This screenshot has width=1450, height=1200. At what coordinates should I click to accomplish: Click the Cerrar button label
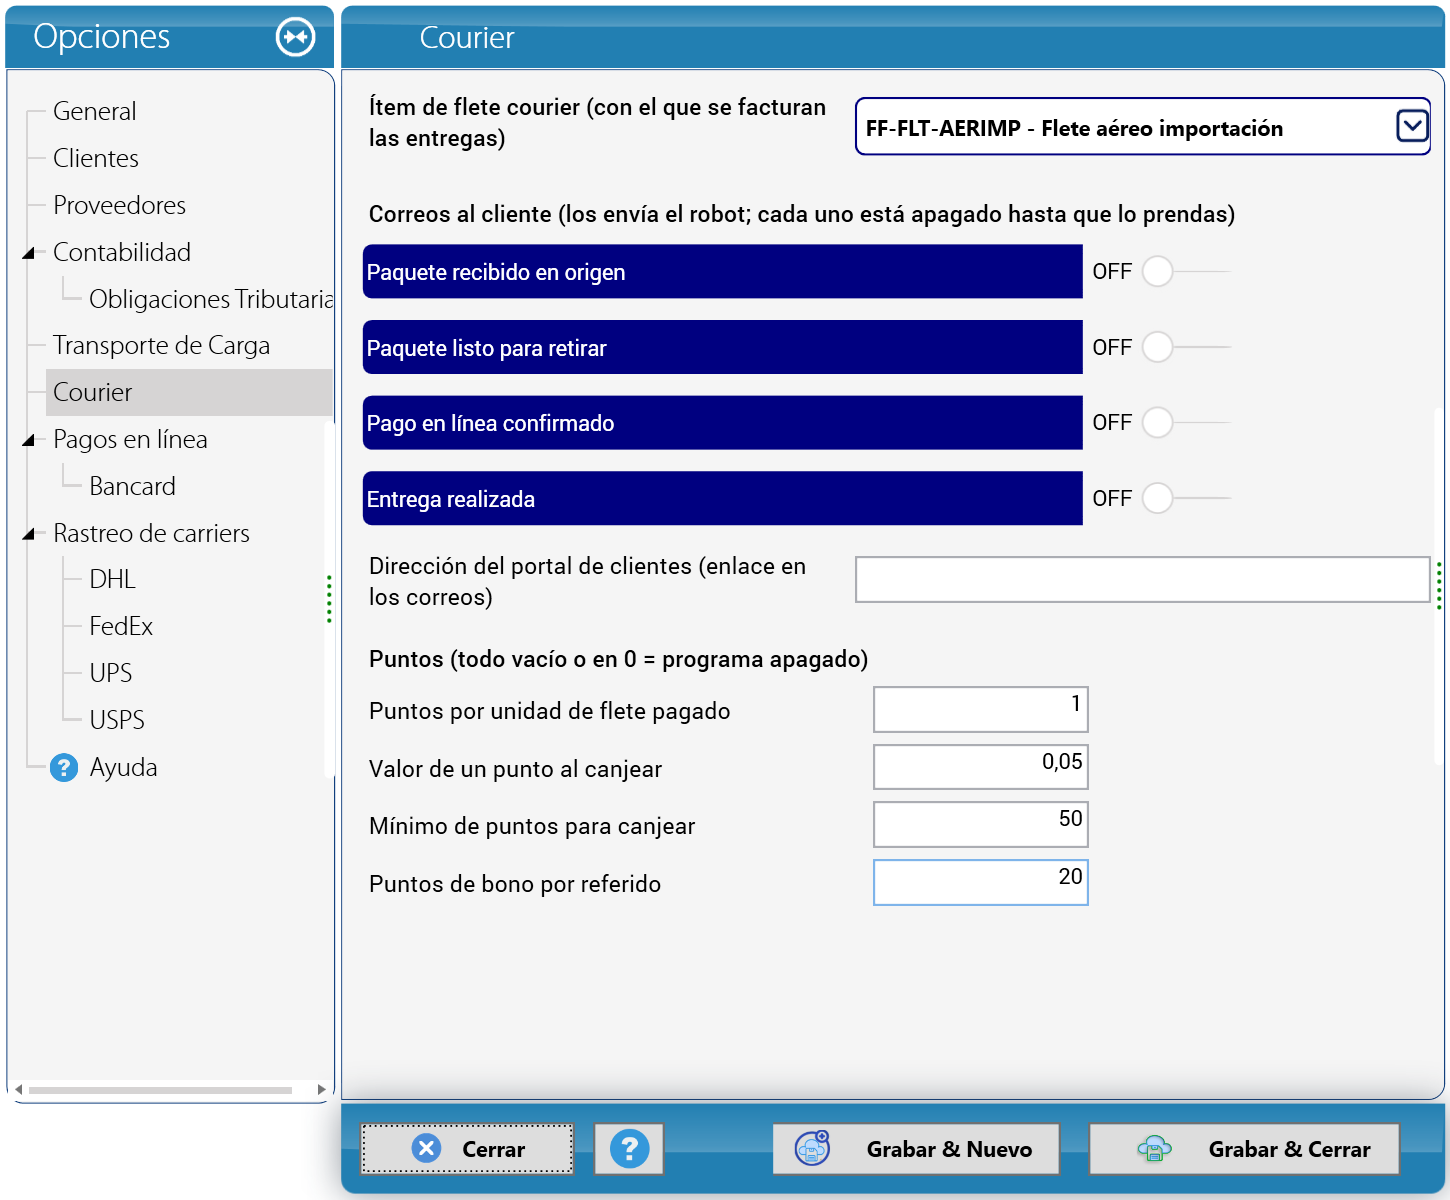[x=493, y=1149]
